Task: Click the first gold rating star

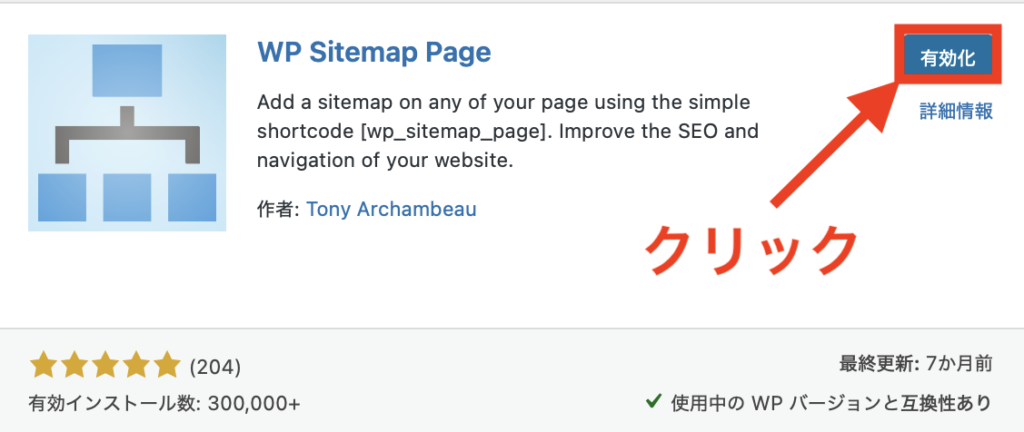Action: [x=43, y=365]
